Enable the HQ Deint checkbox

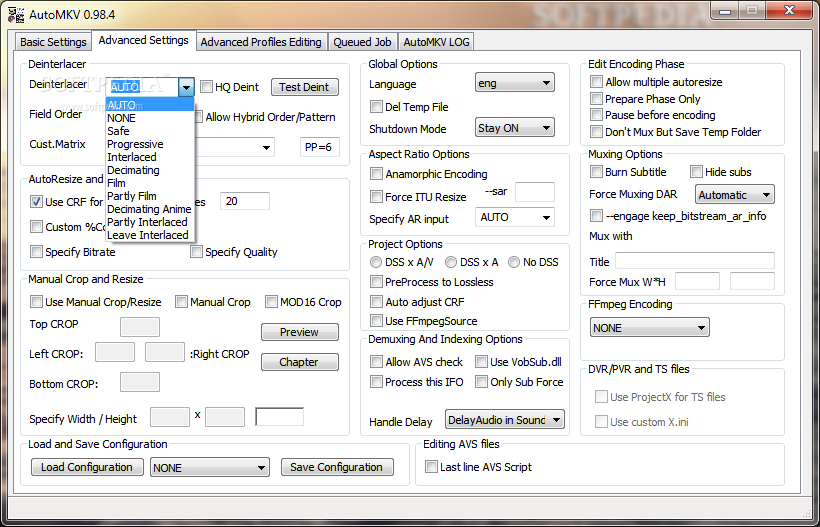207,87
